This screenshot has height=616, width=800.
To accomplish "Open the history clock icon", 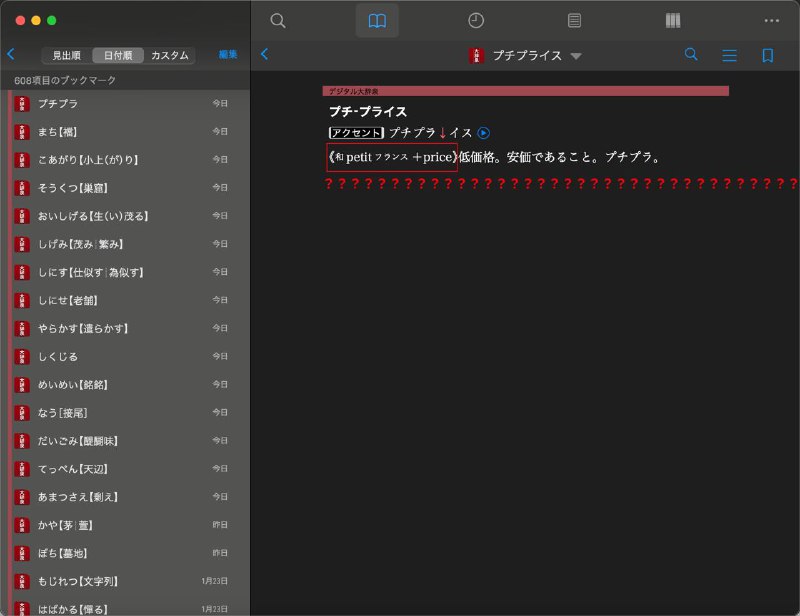I will (x=474, y=20).
